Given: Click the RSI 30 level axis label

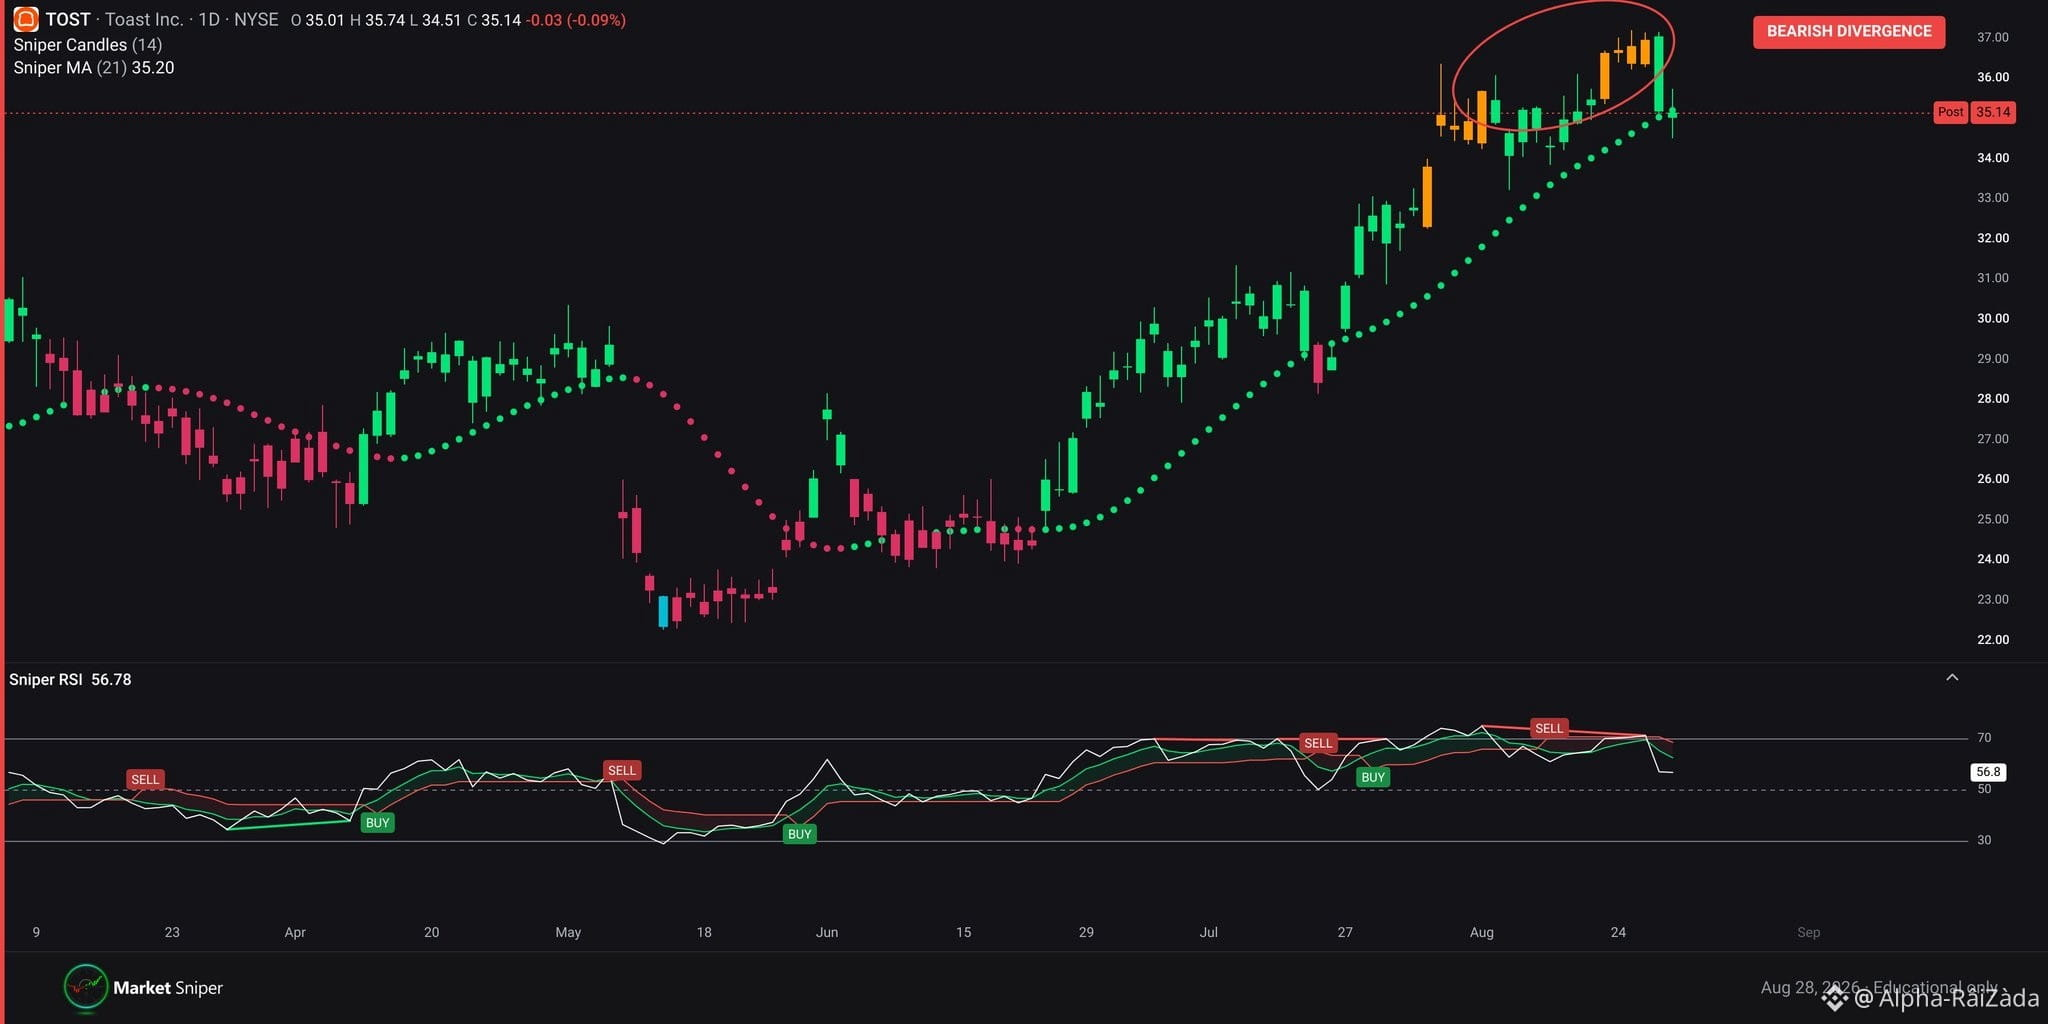Looking at the screenshot, I should click(1984, 840).
